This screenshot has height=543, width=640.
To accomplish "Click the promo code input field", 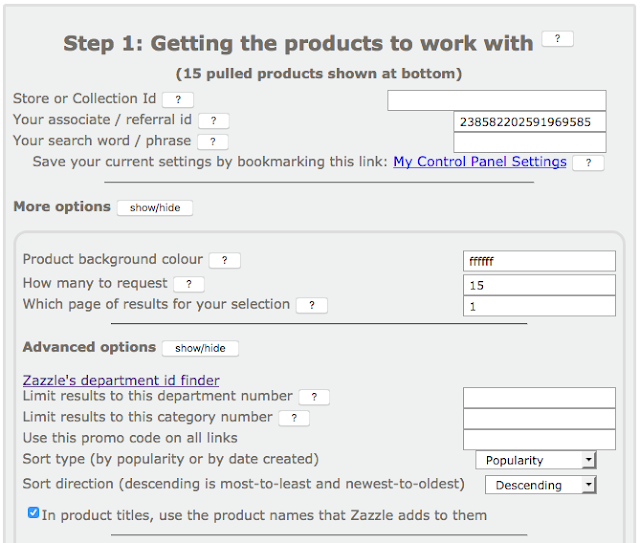I will pos(539,439).
